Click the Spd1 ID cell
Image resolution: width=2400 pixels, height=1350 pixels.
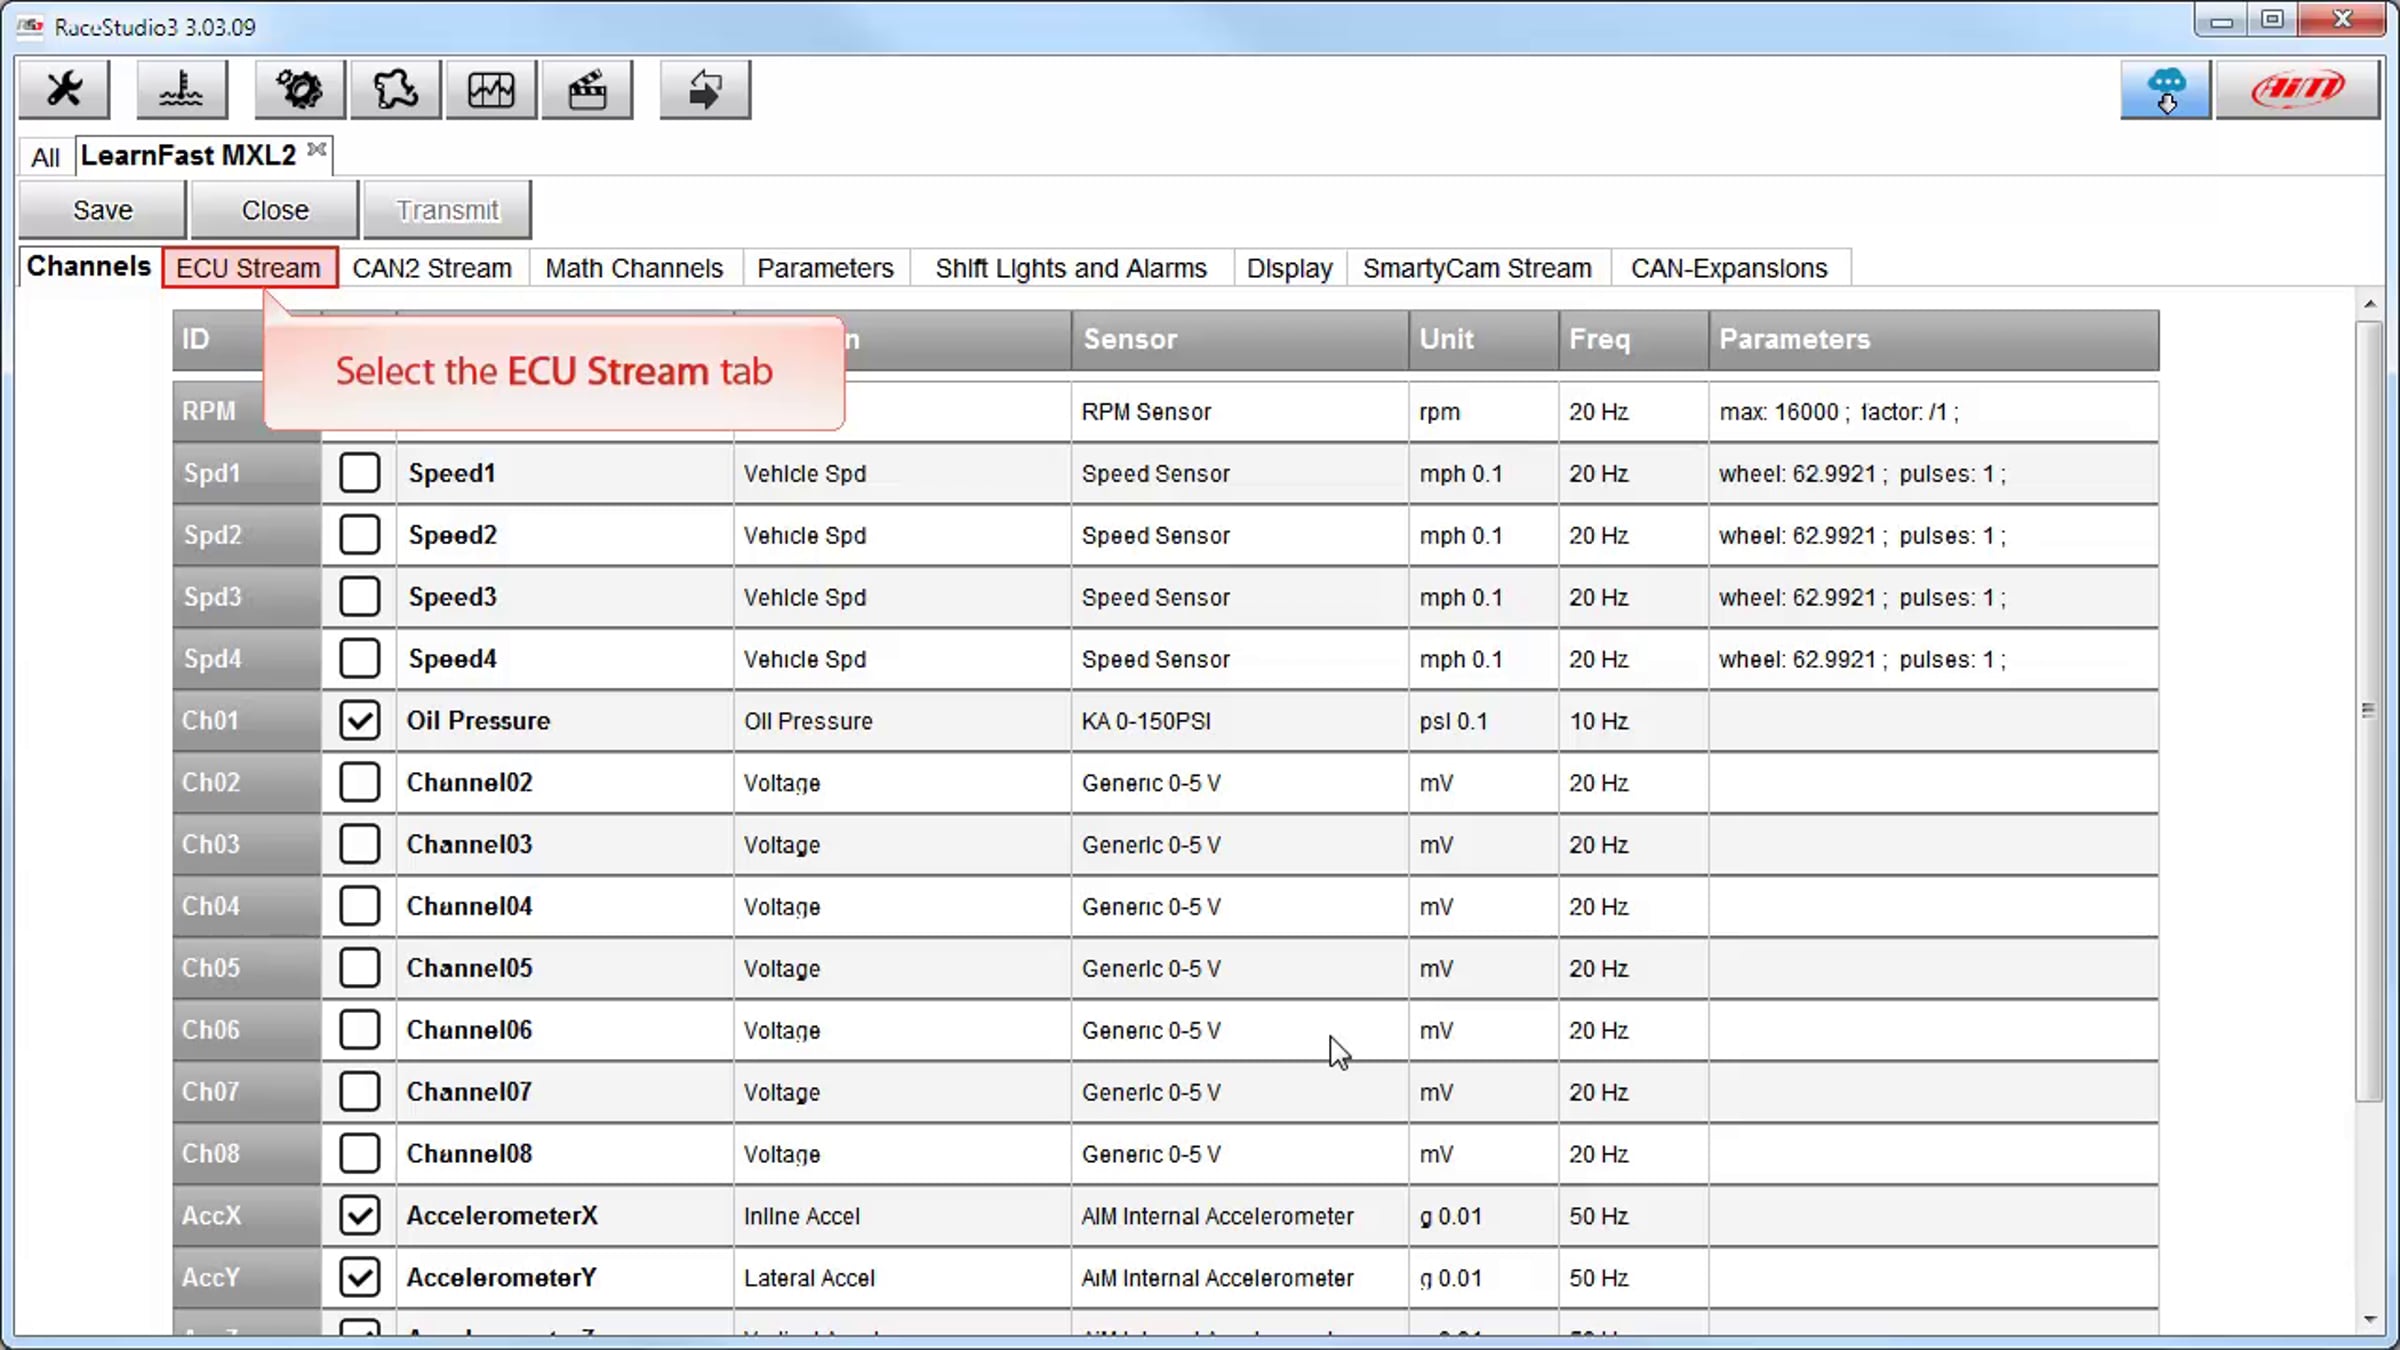(247, 473)
